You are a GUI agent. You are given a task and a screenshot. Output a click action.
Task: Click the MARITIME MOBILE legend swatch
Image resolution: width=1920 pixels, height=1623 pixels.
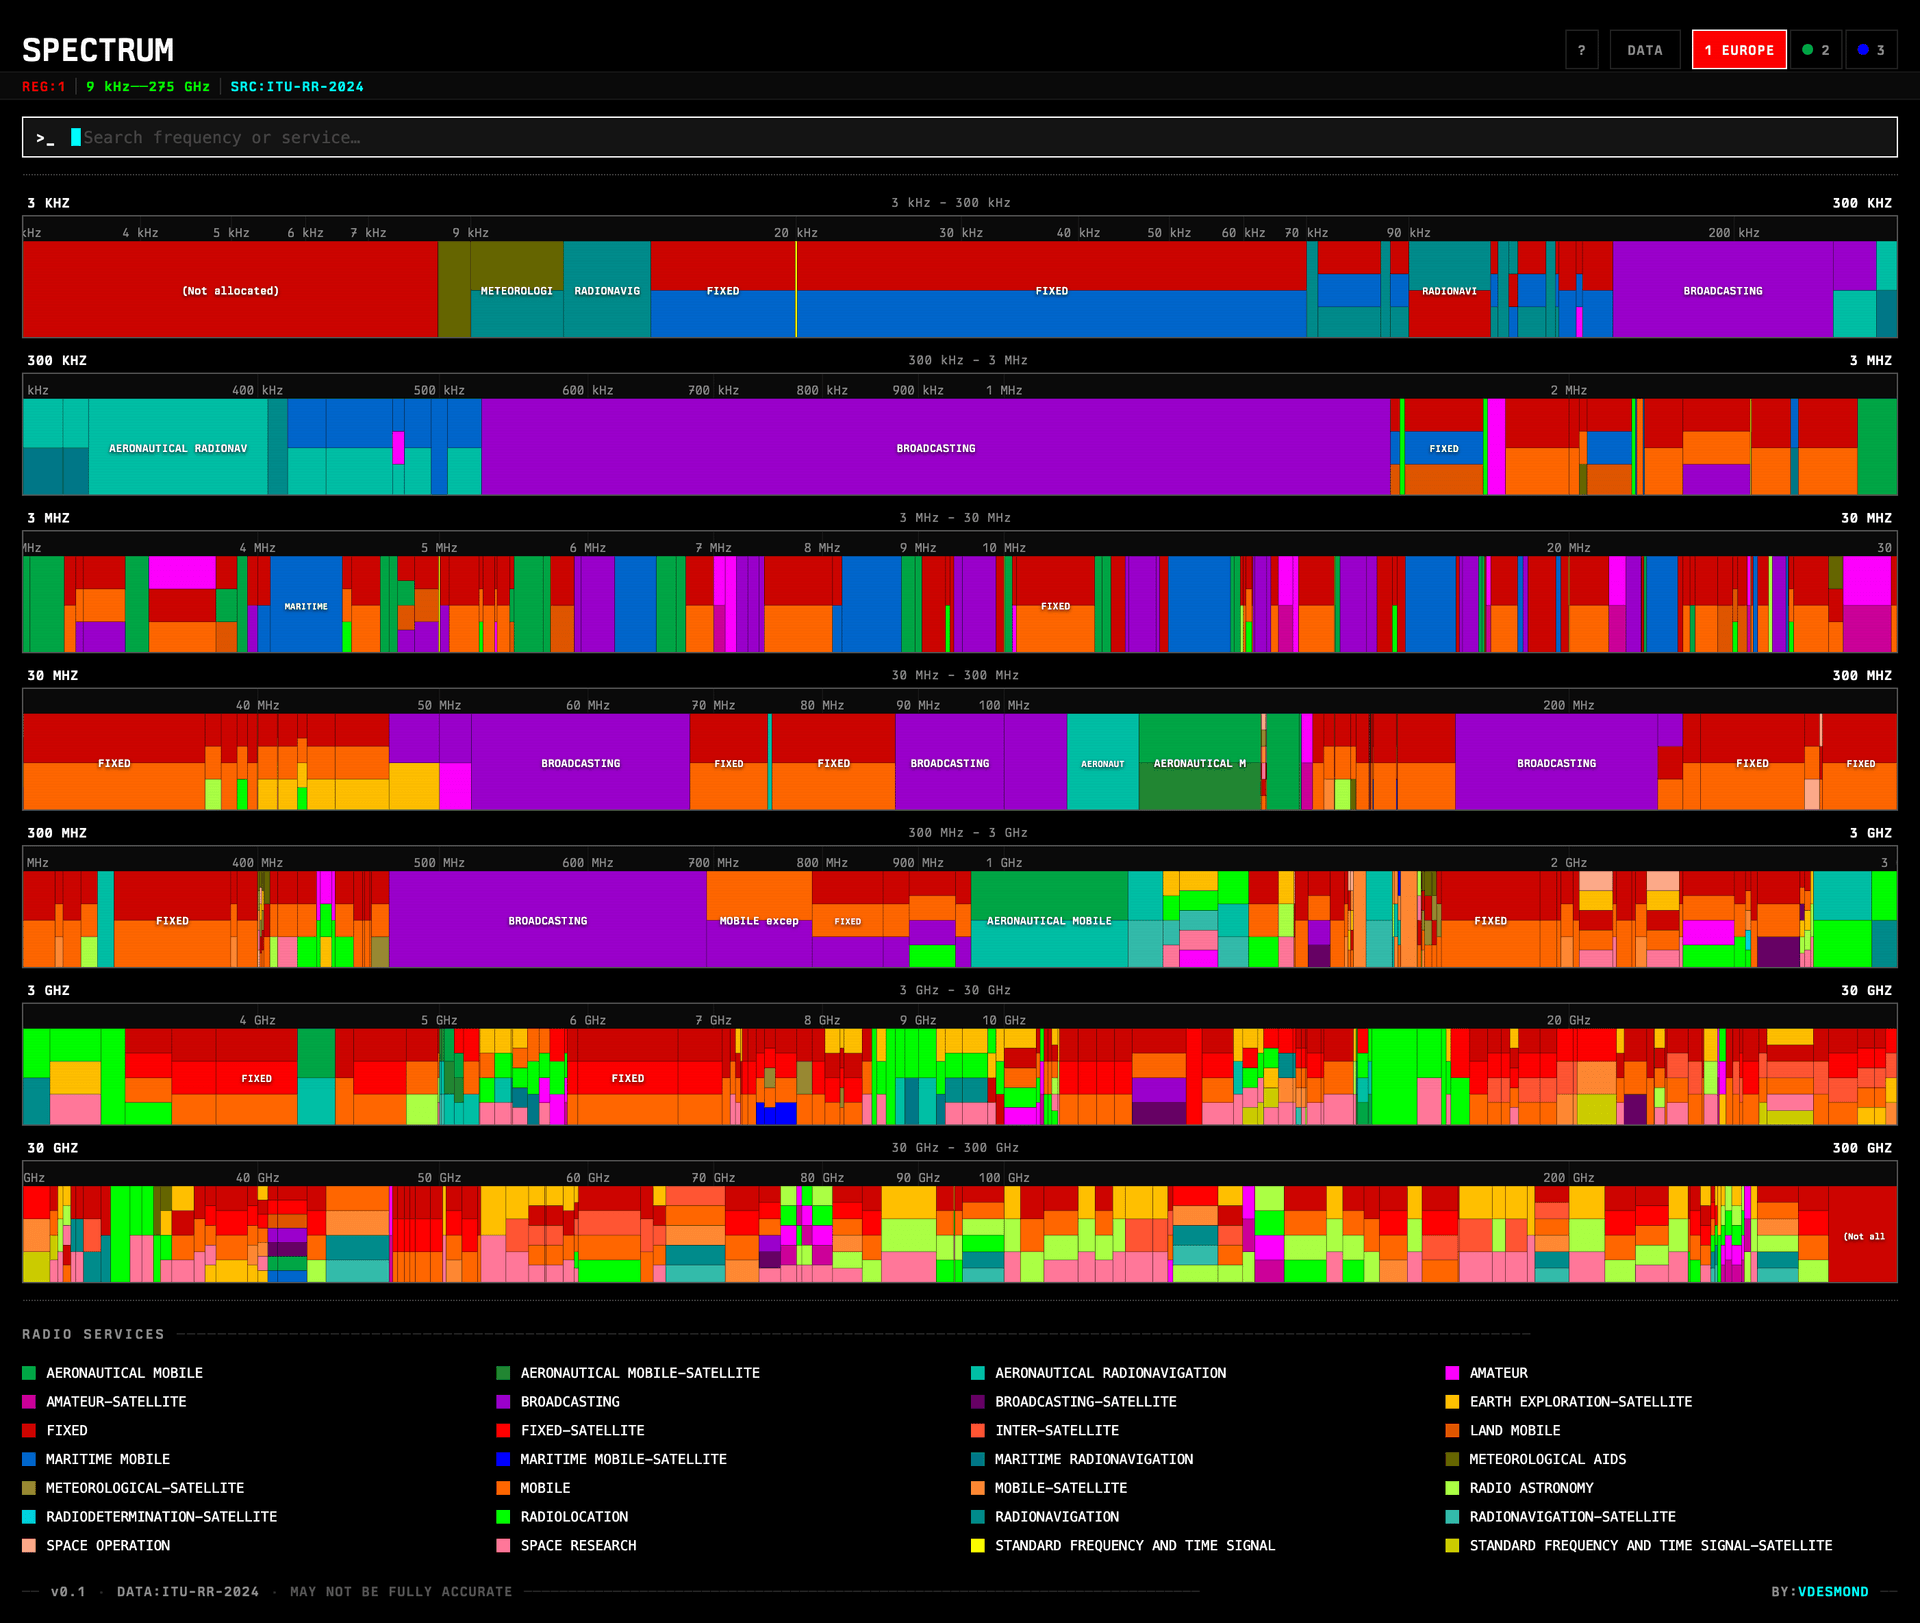point(28,1459)
